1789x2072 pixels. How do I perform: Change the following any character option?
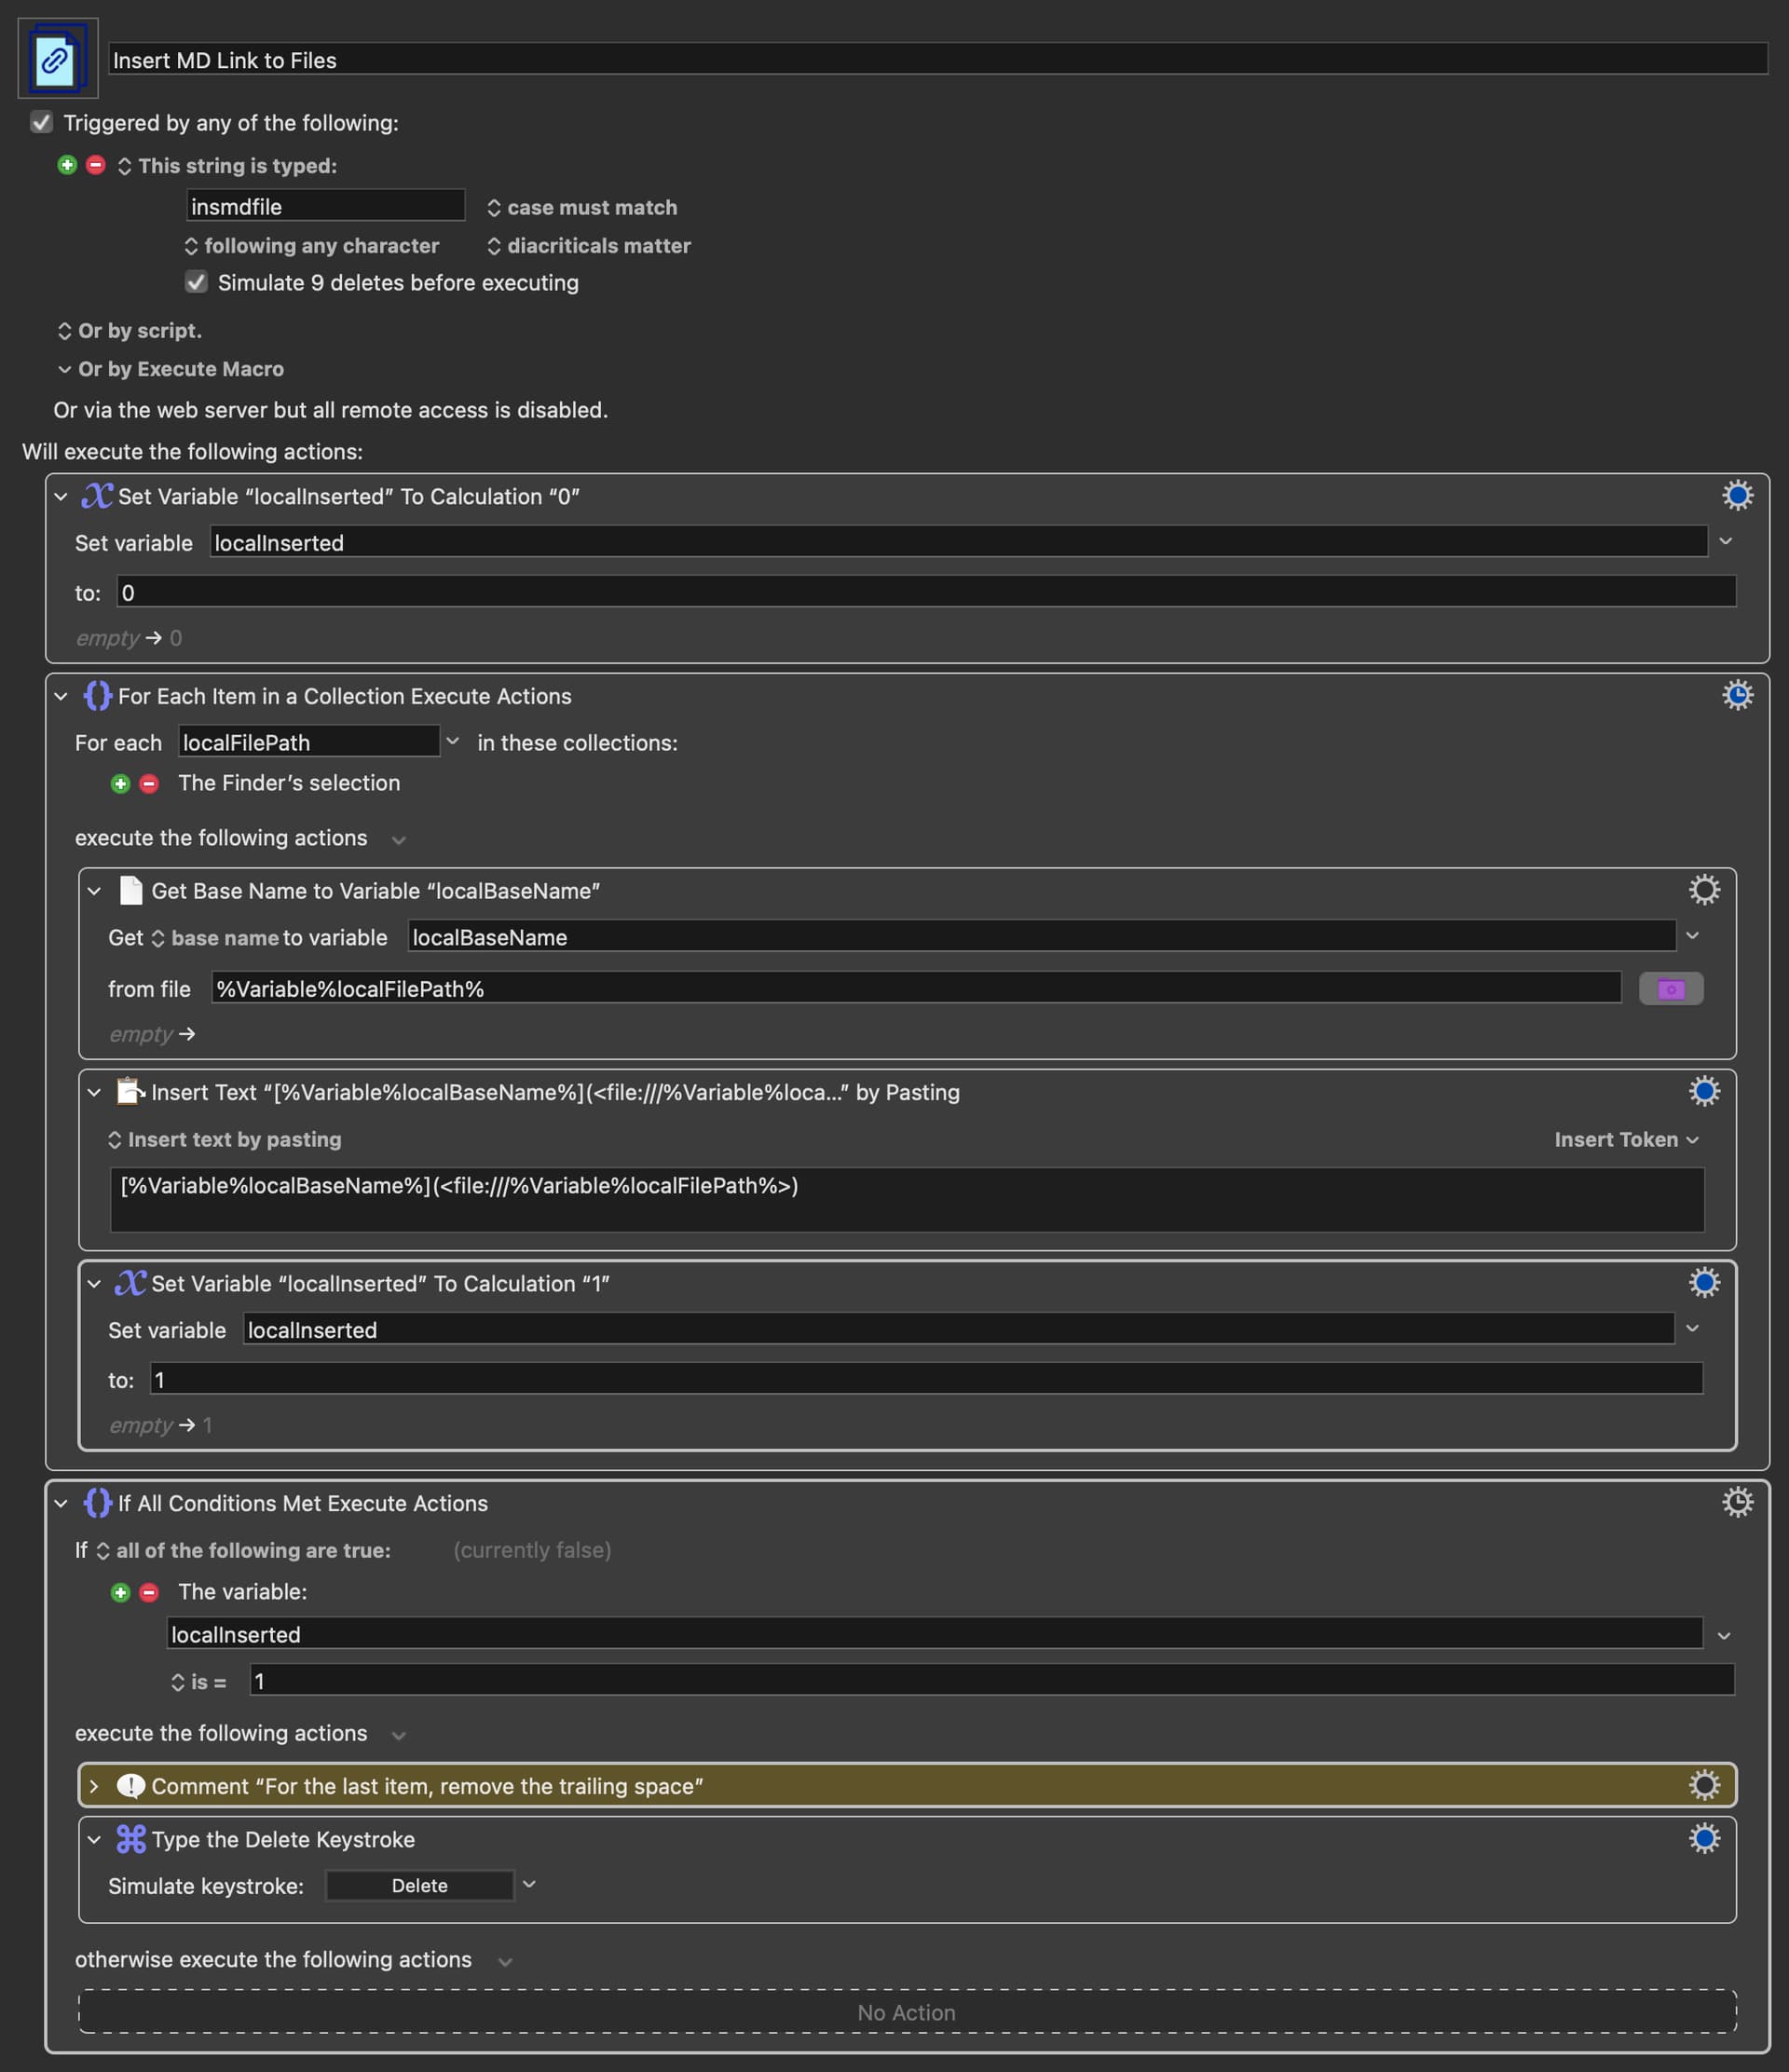point(312,245)
